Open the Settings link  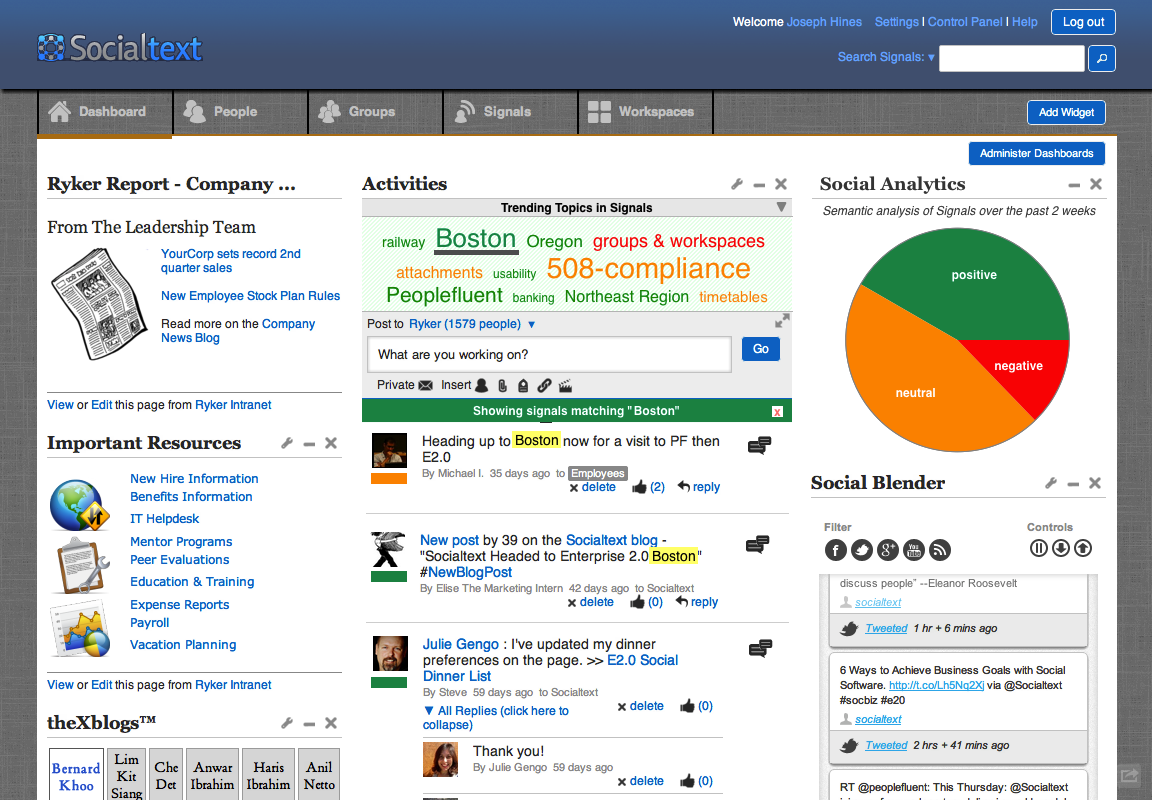896,22
